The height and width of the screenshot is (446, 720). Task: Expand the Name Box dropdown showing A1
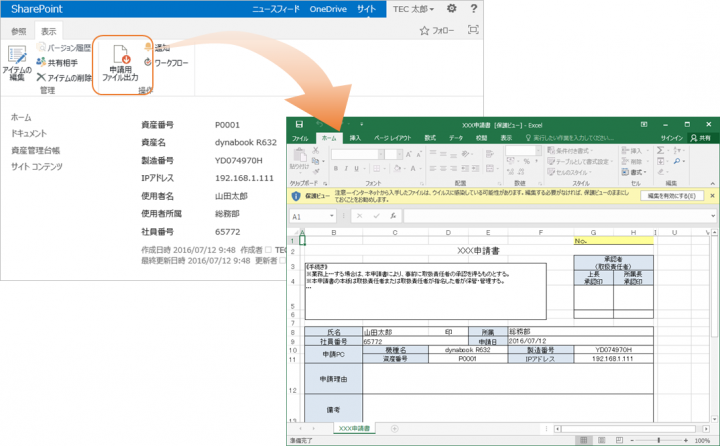(x=332, y=216)
